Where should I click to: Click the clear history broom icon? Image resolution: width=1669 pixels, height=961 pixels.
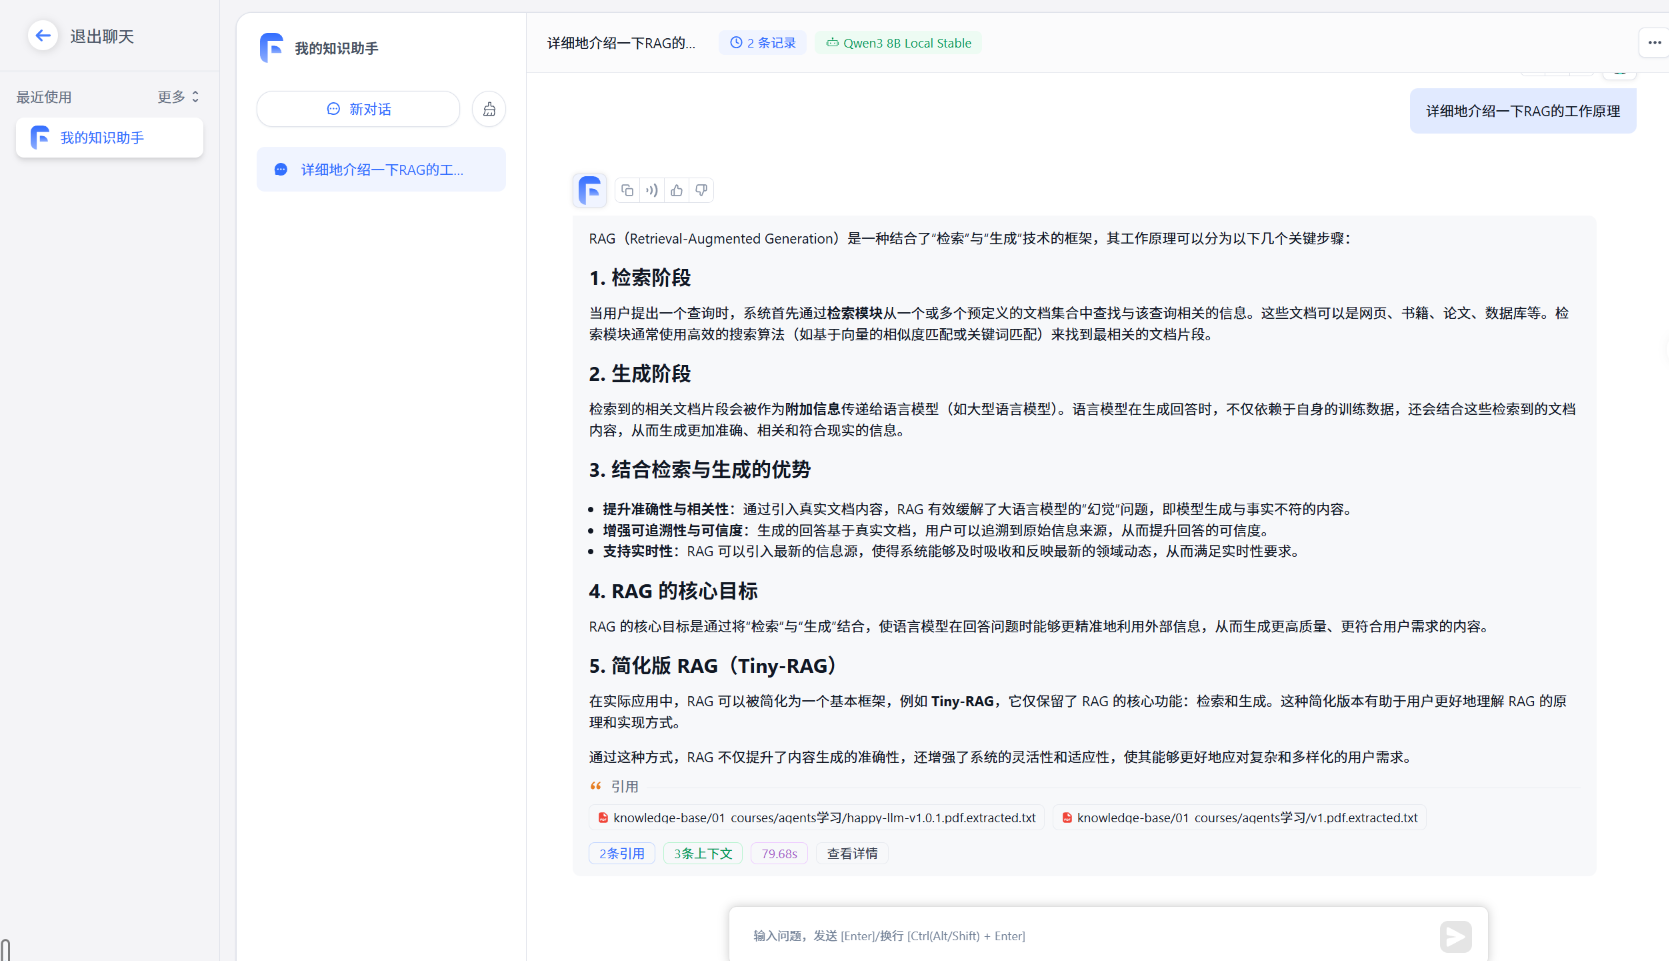point(489,109)
